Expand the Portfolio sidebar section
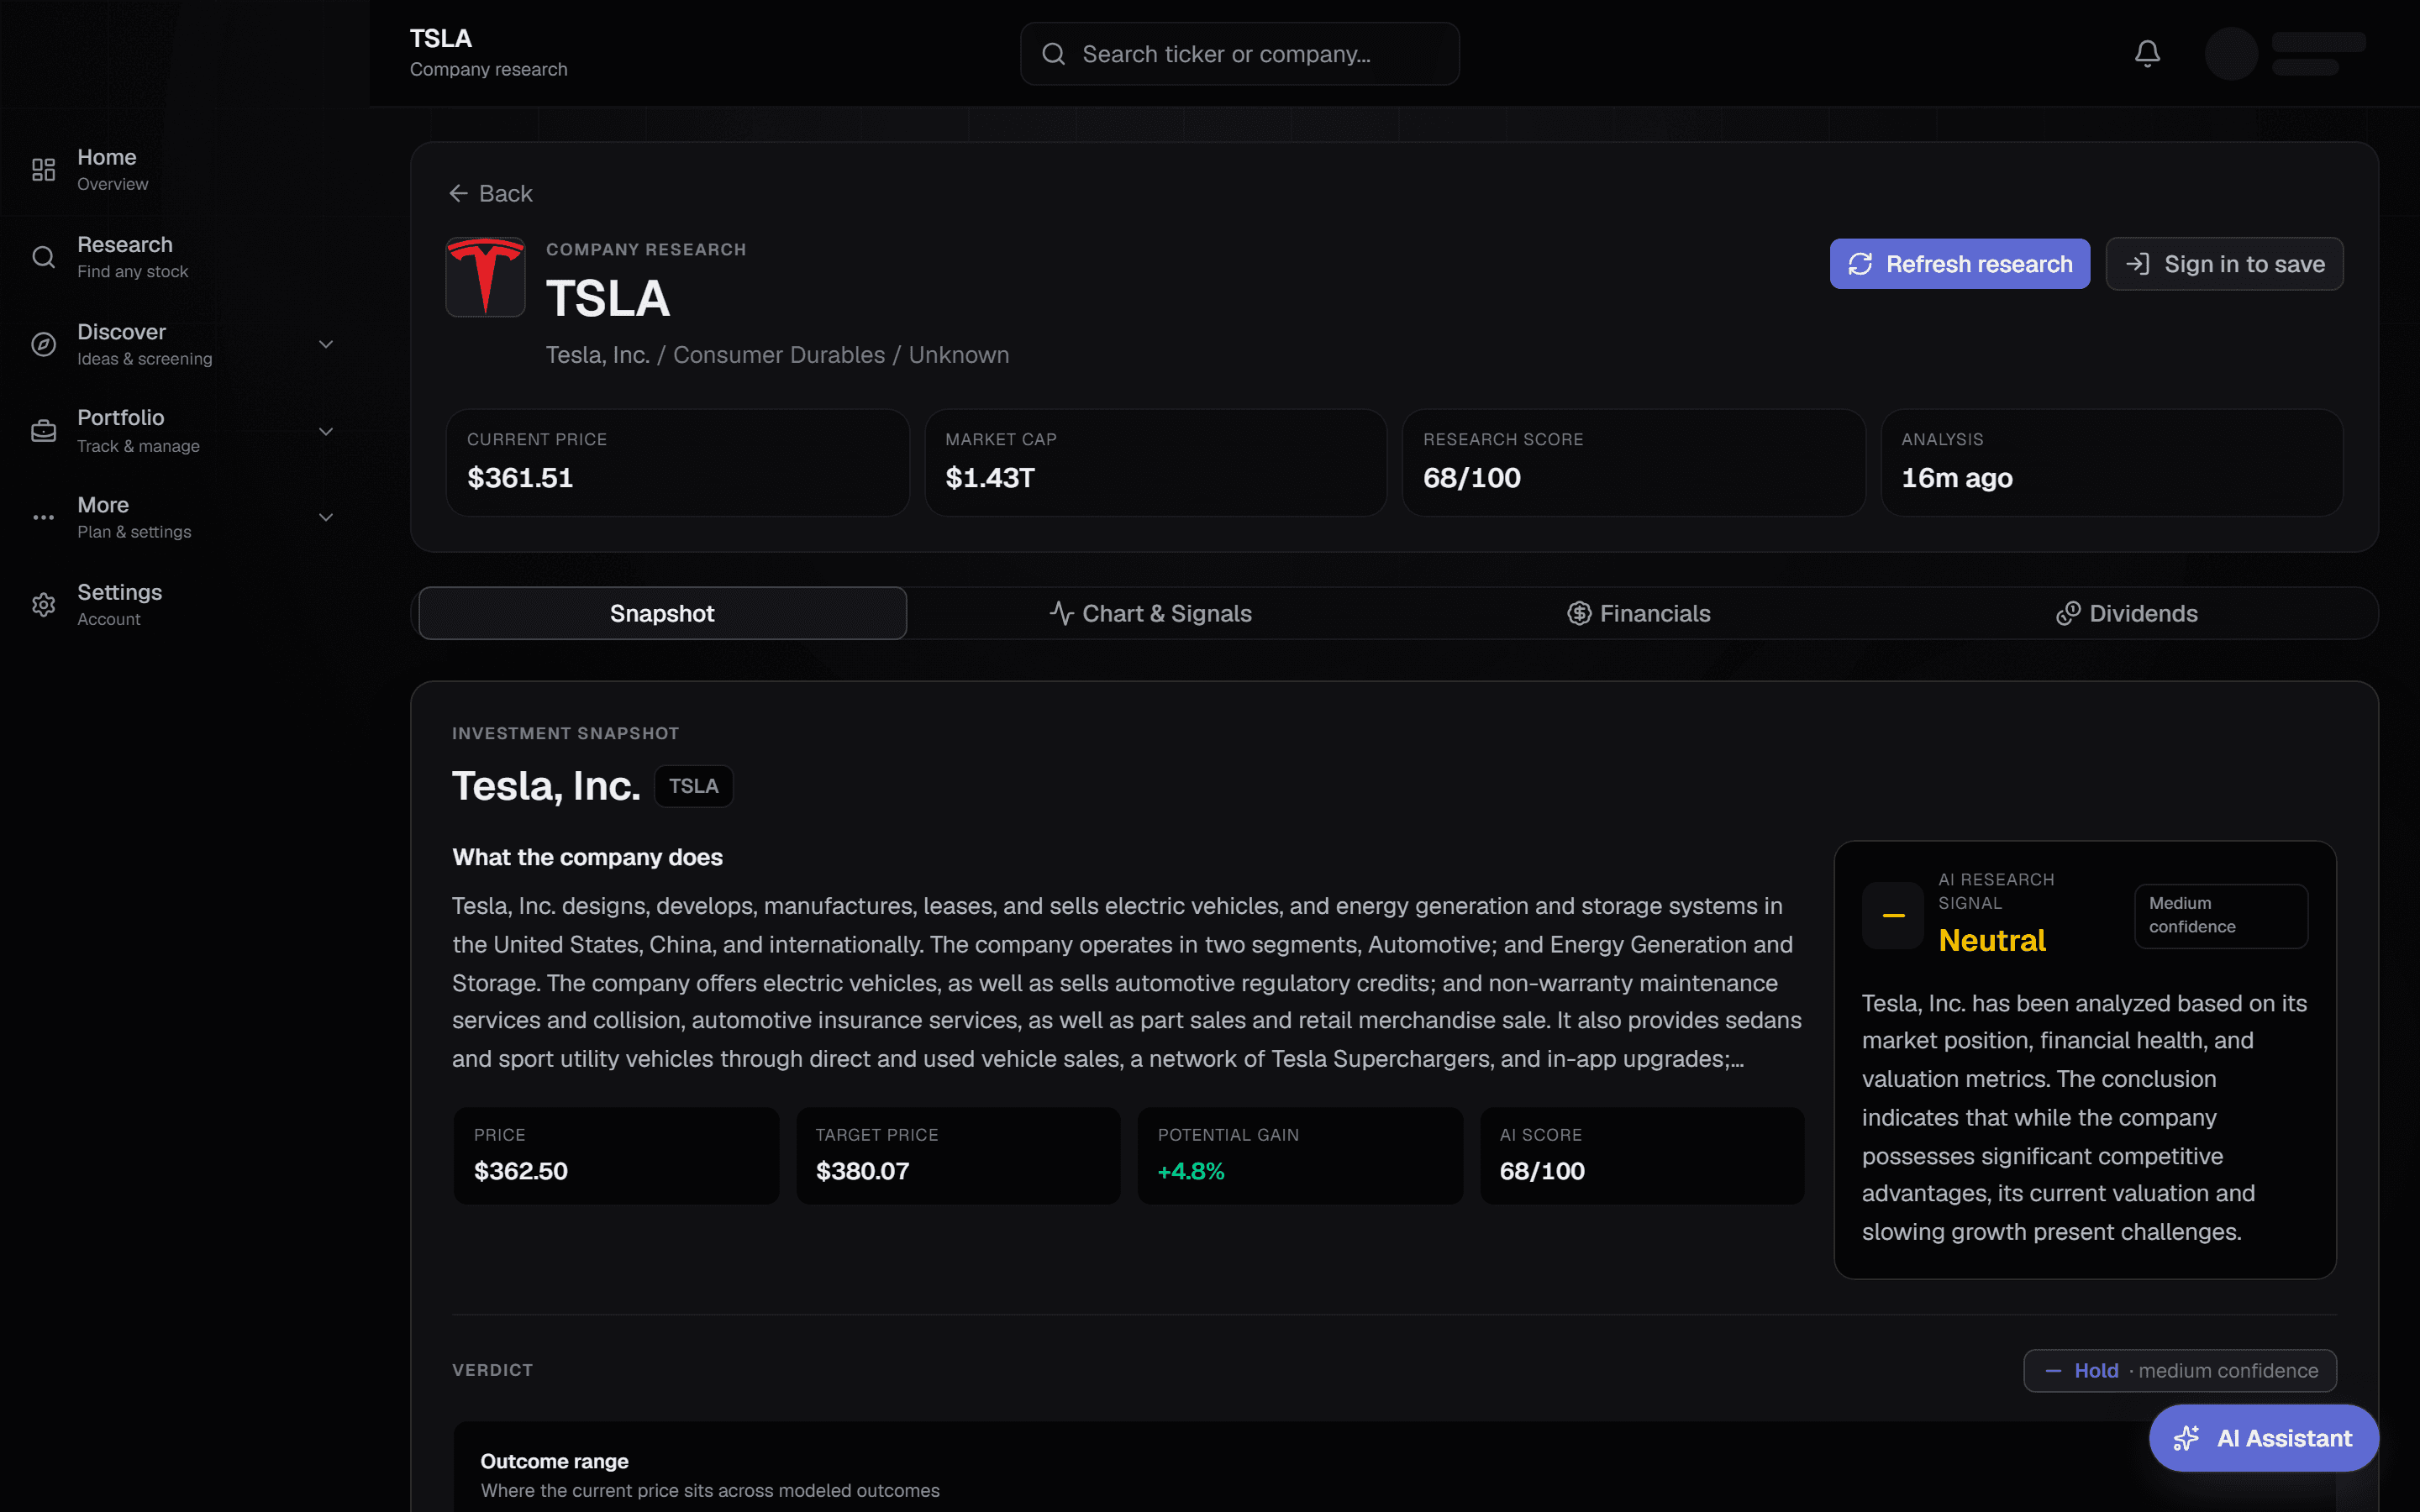 (326, 431)
